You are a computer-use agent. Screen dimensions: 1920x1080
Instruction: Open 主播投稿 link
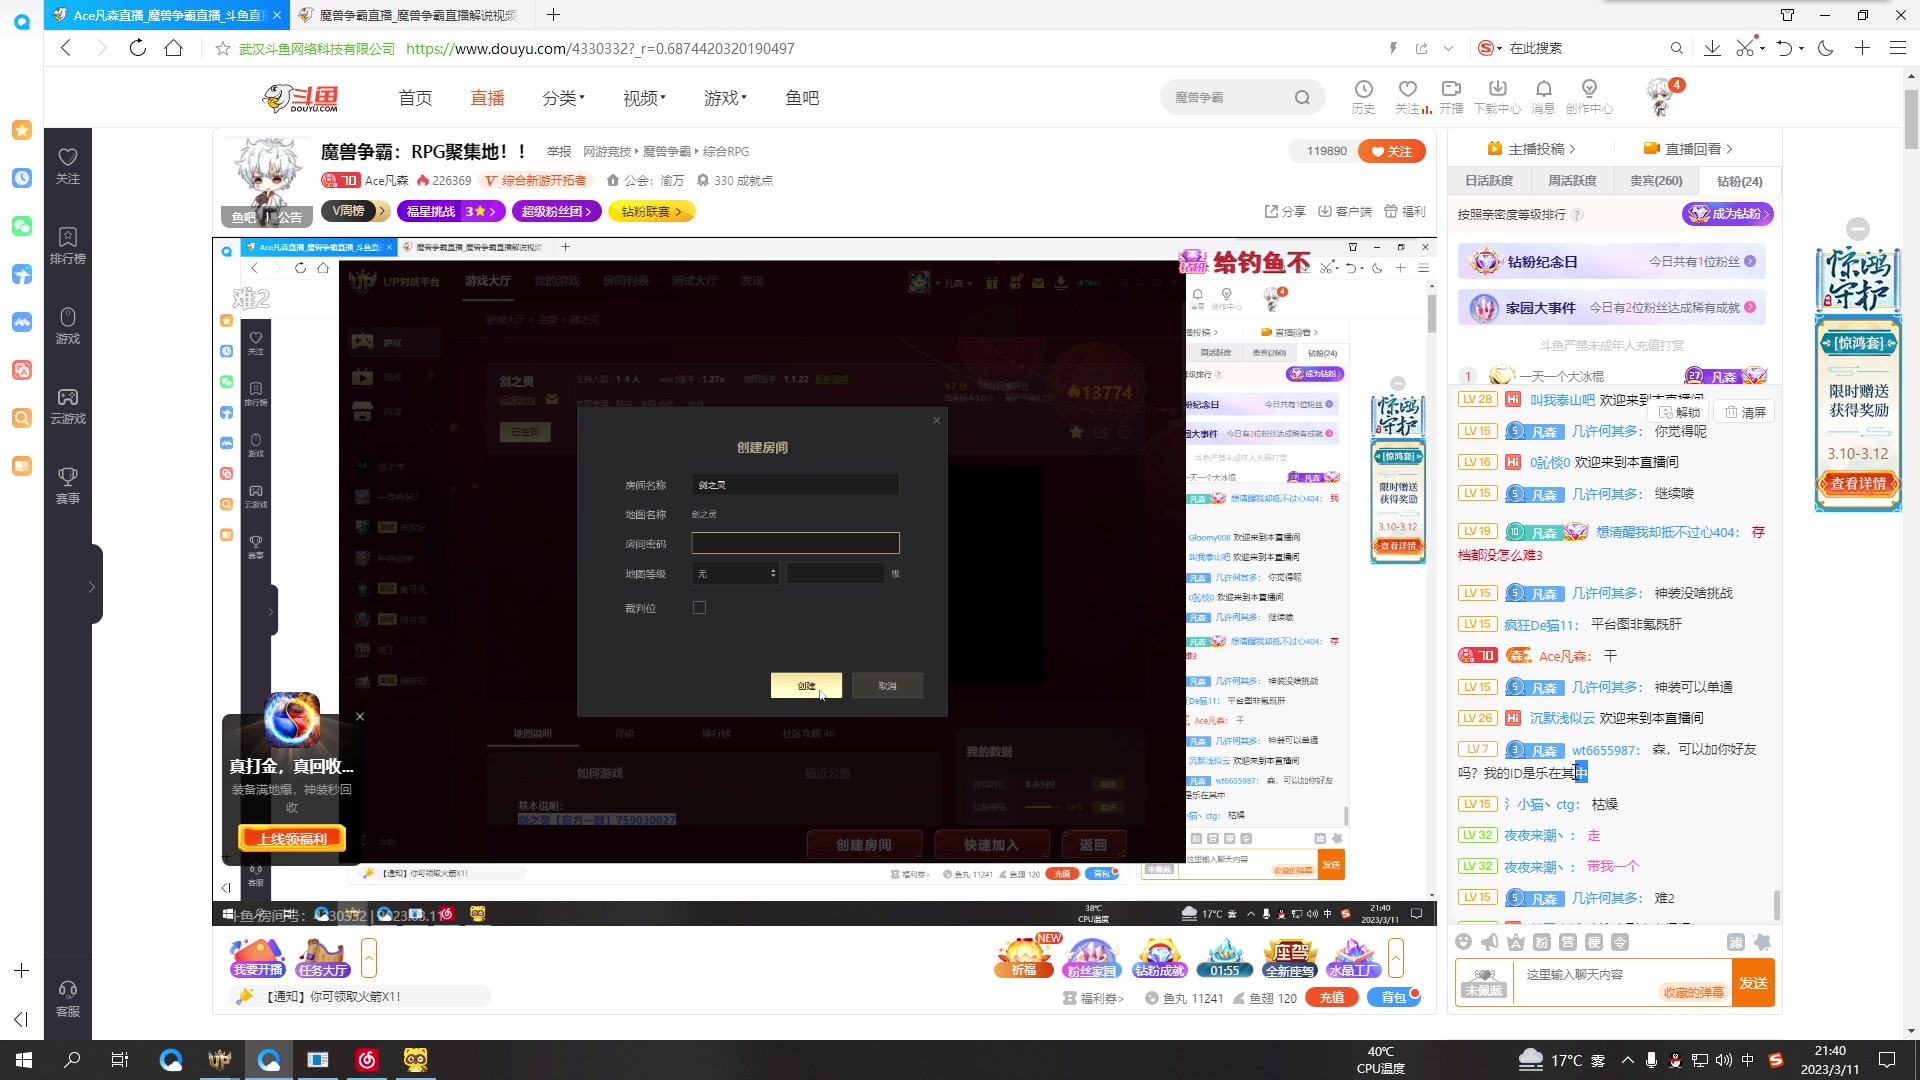tap(1532, 149)
